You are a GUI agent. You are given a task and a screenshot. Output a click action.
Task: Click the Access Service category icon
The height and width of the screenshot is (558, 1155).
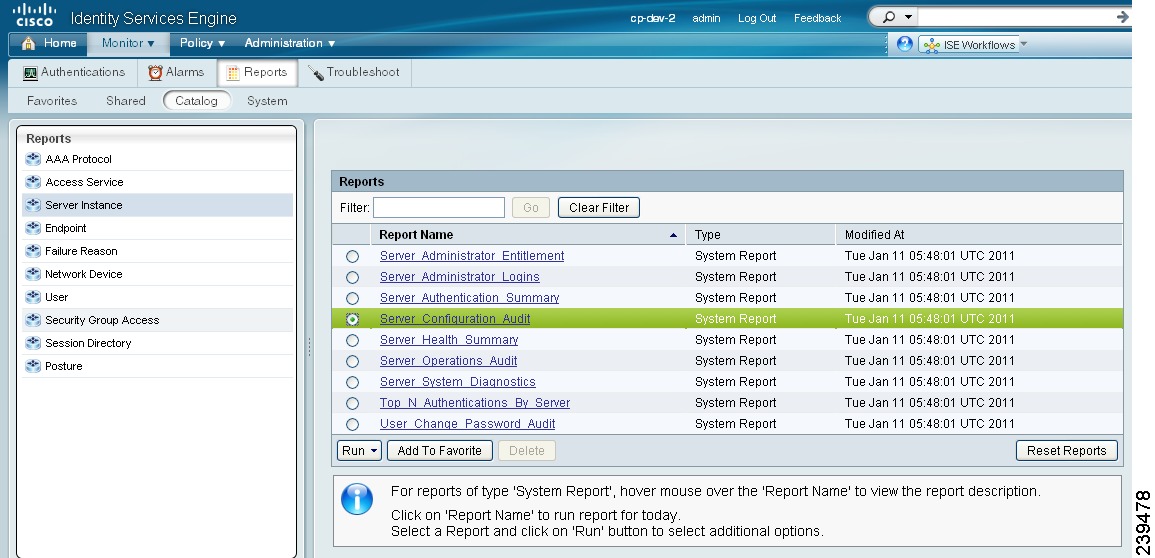pyautogui.click(x=33, y=182)
